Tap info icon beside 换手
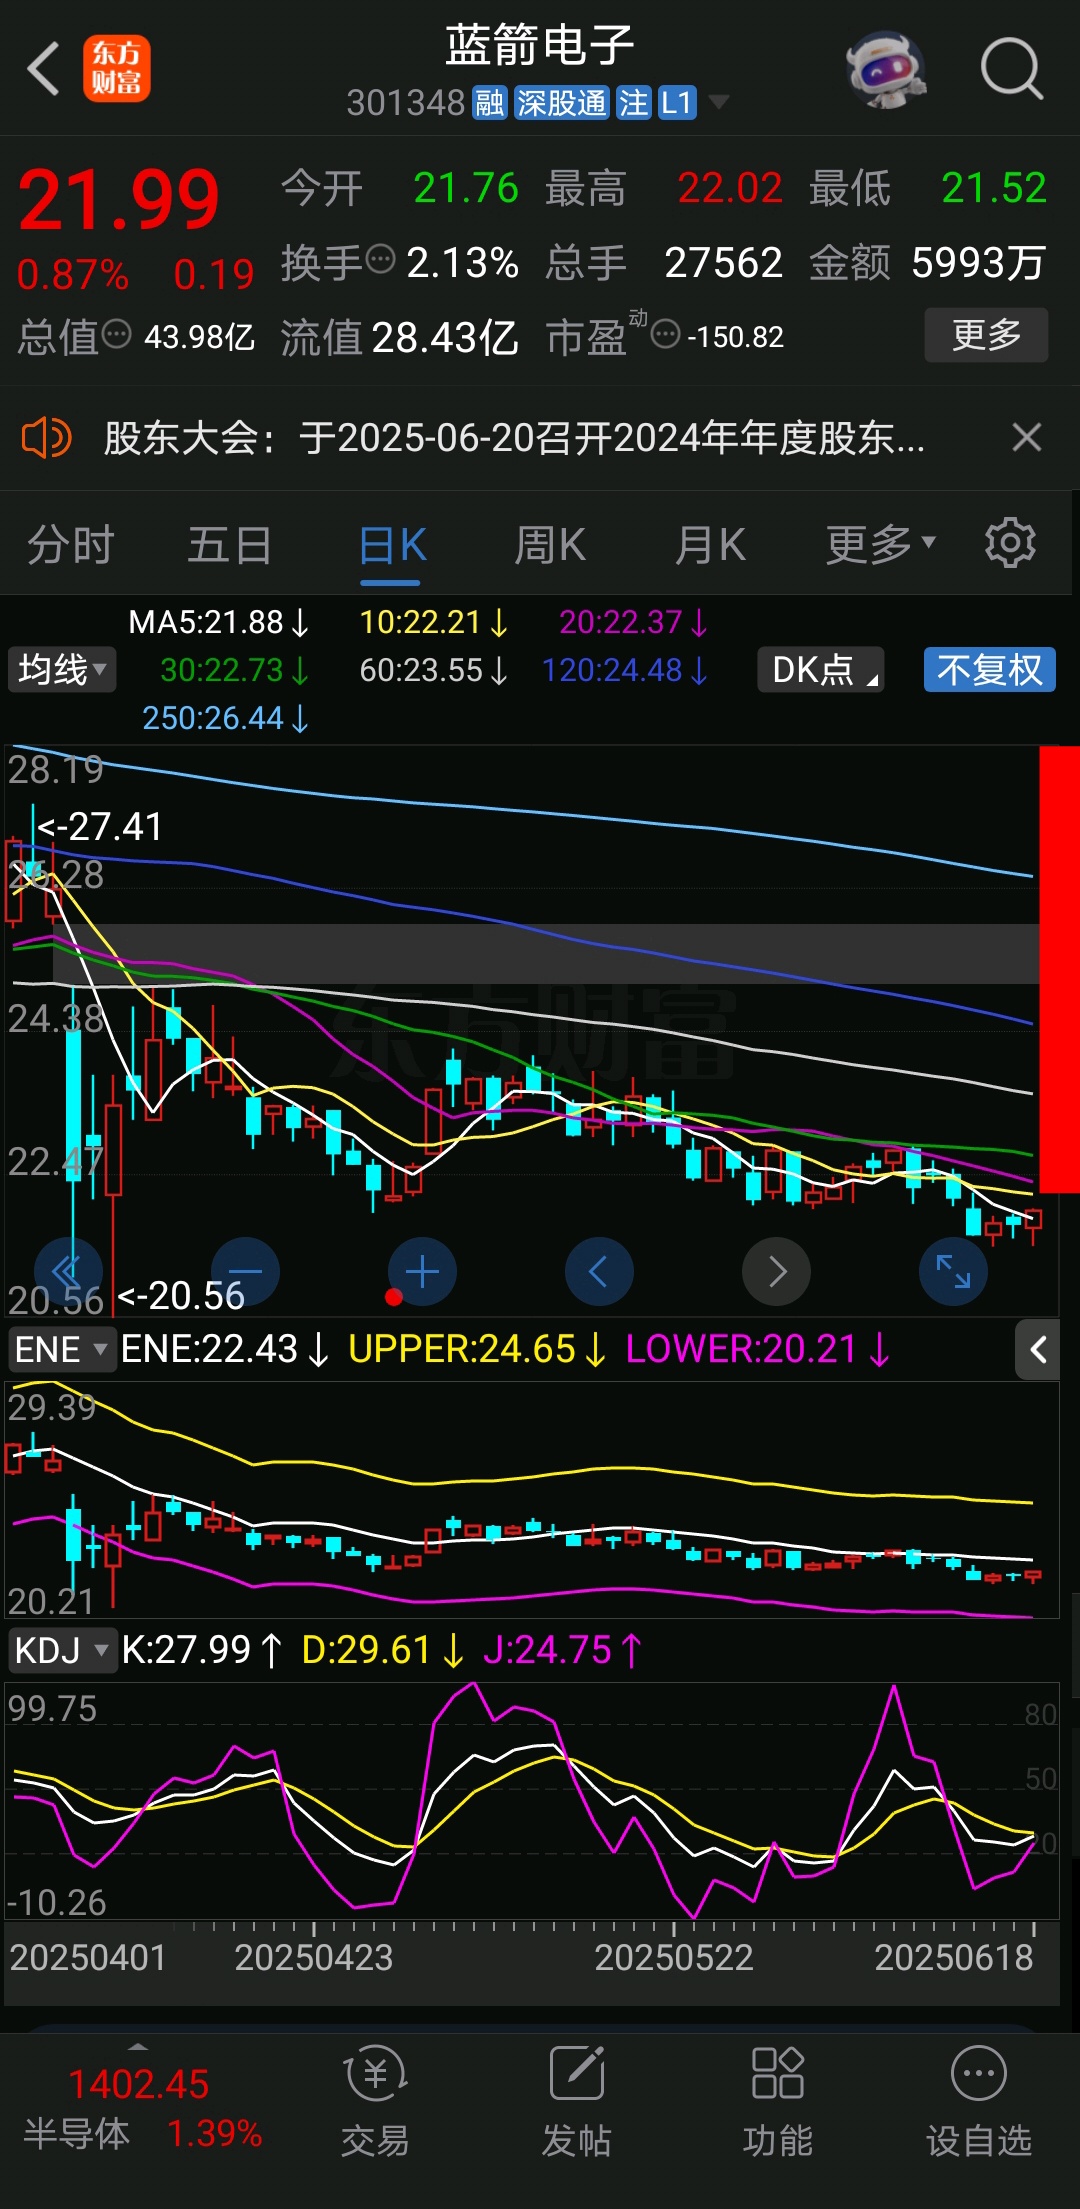 pyautogui.click(x=381, y=260)
